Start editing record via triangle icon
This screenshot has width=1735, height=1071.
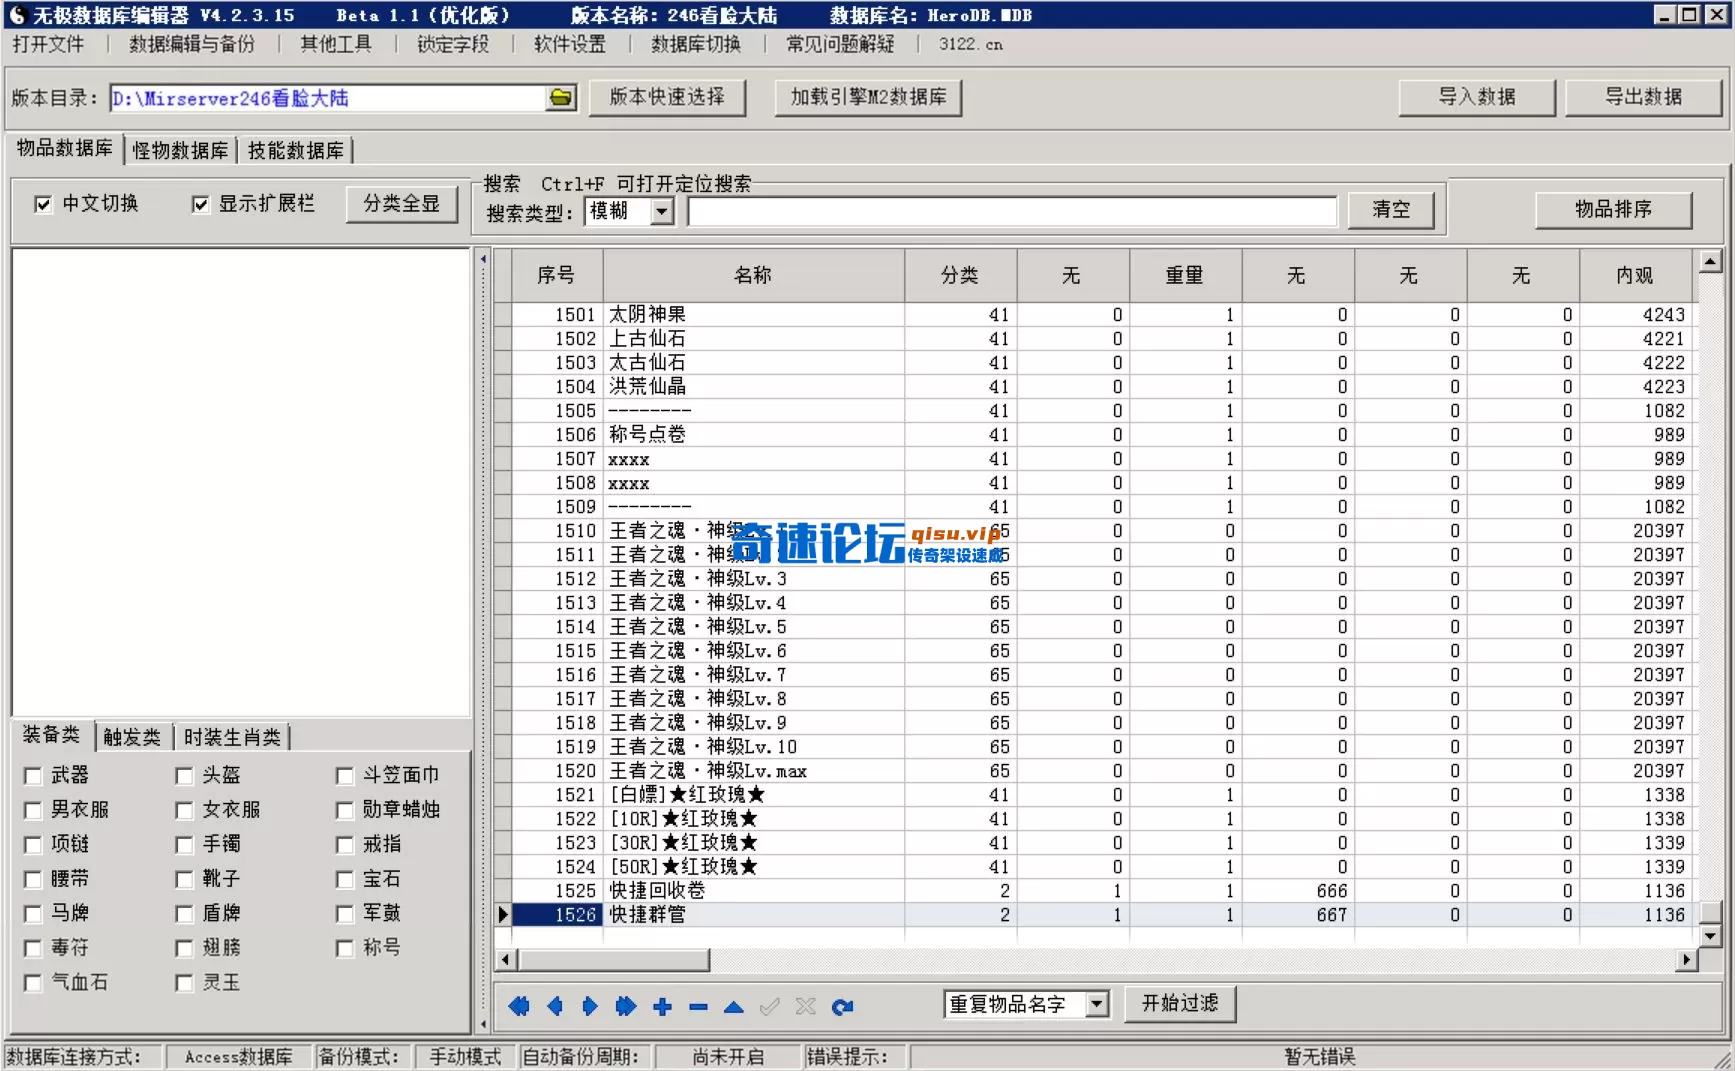coord(734,1006)
